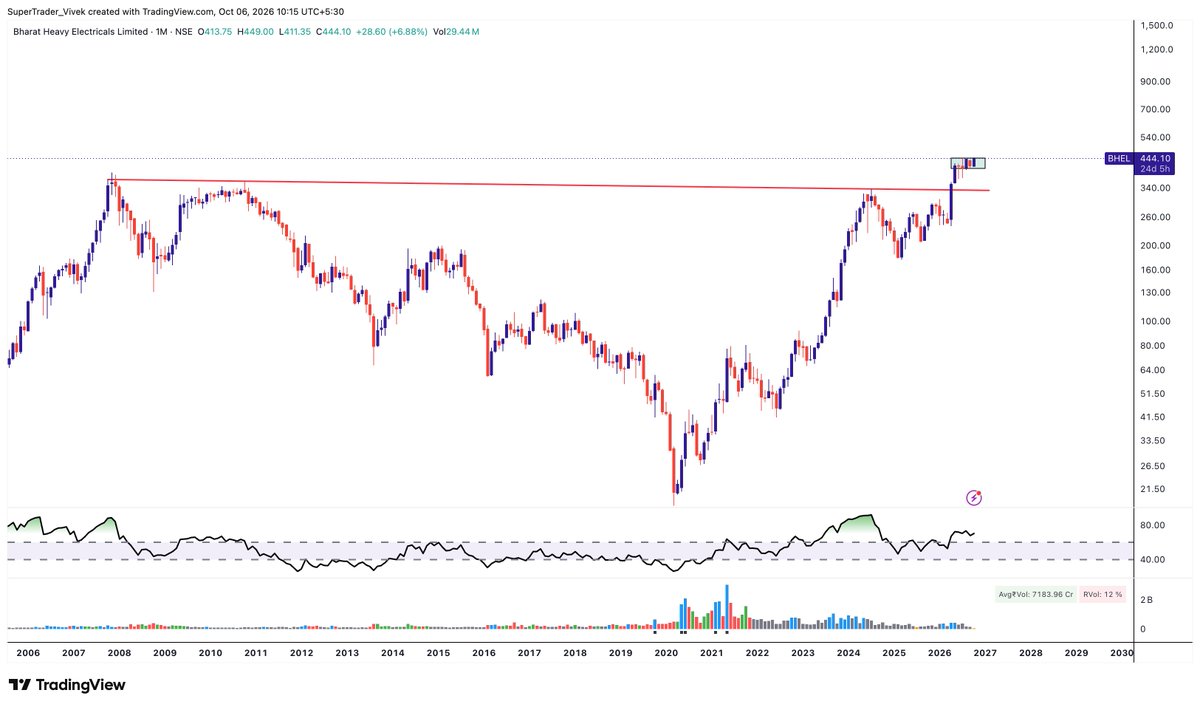Click the 200.00 price axis label

pyautogui.click(x=1155, y=246)
